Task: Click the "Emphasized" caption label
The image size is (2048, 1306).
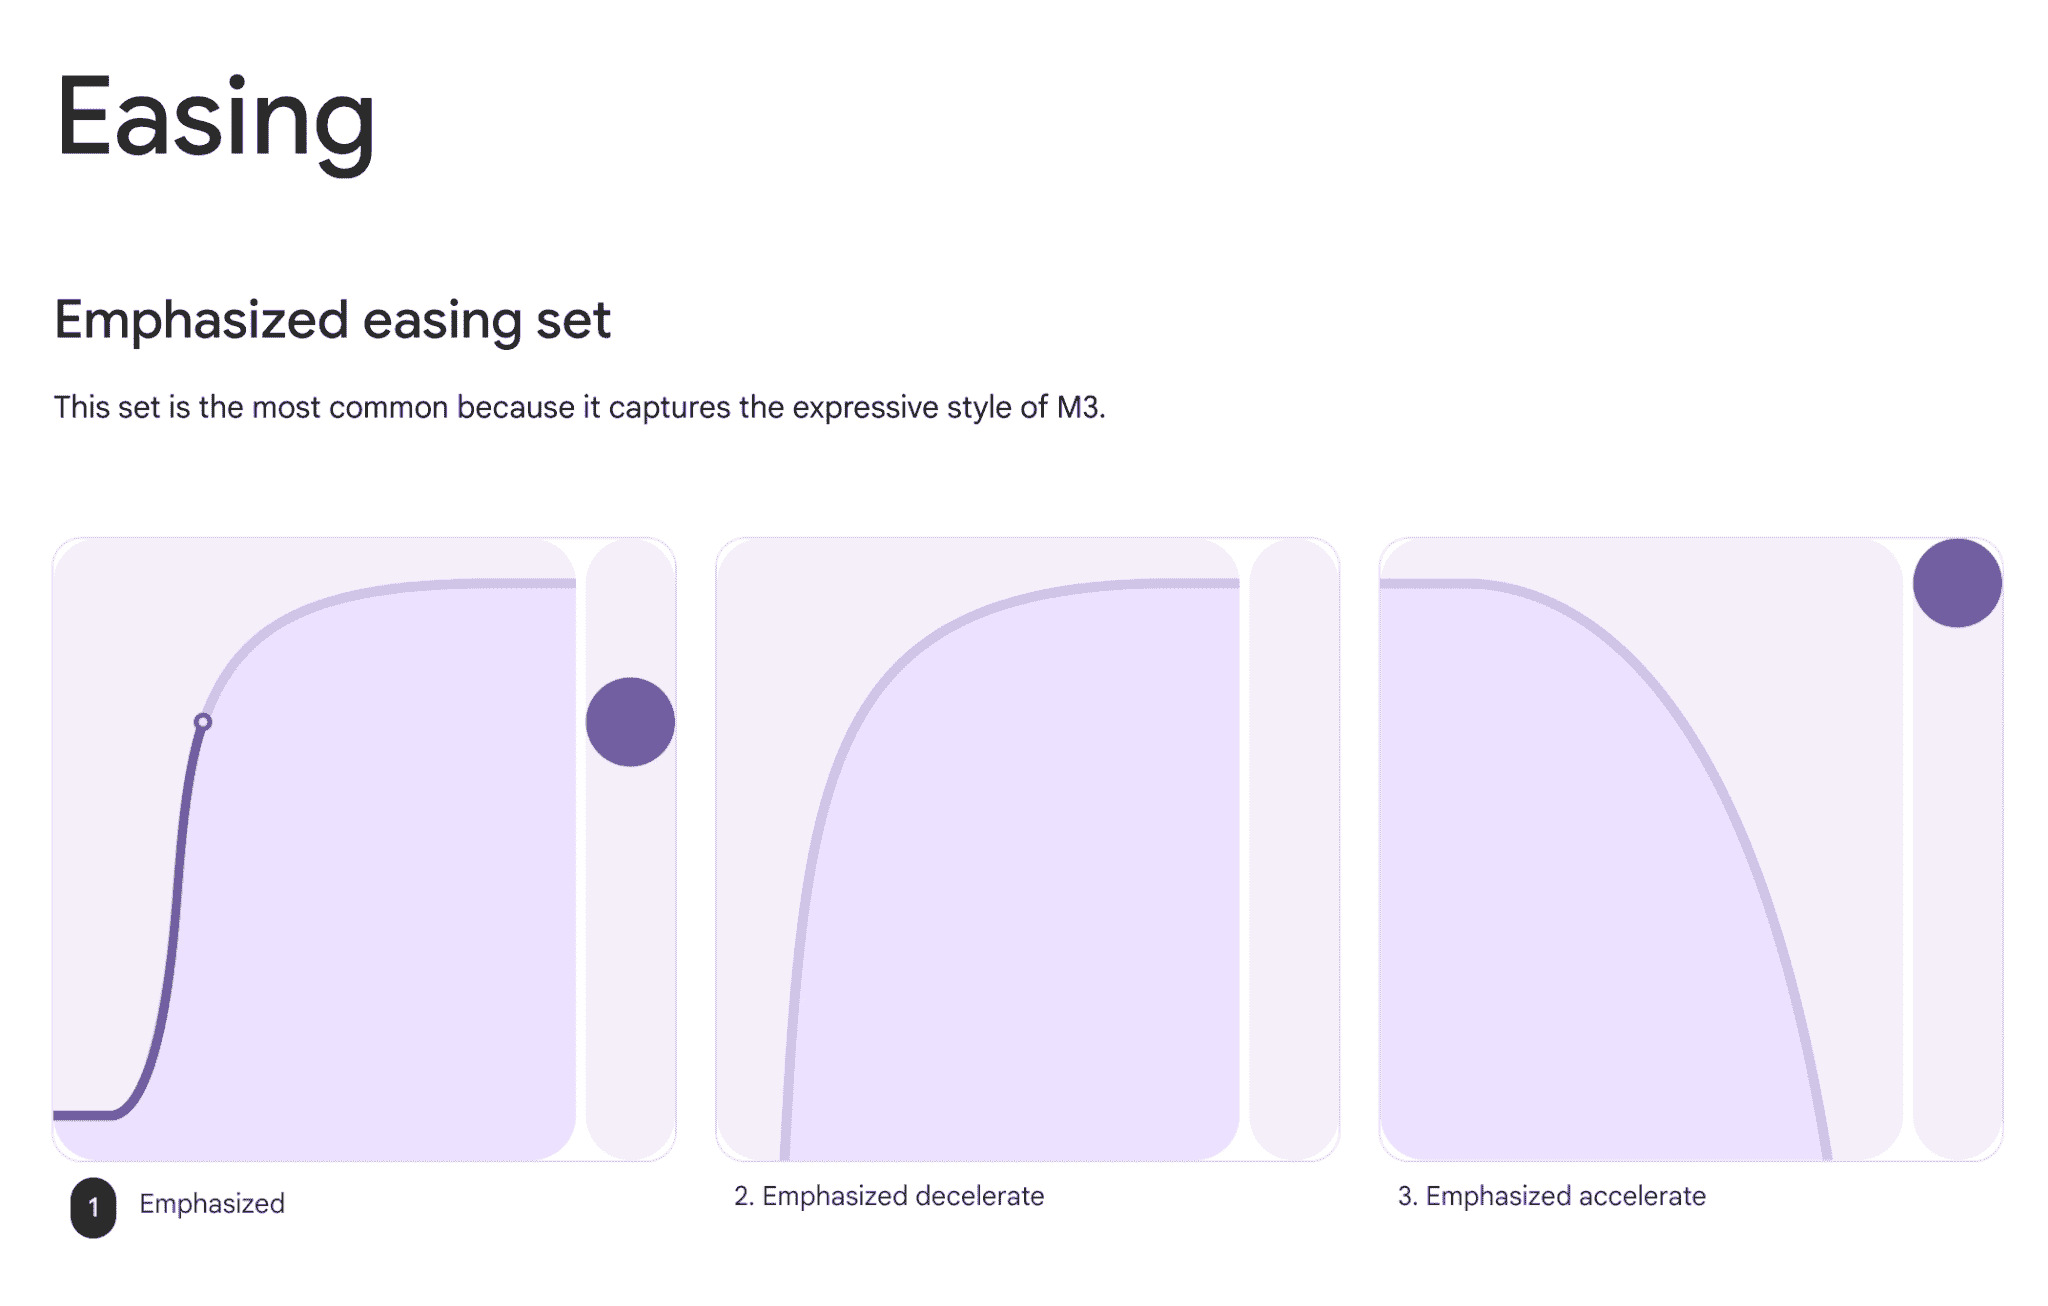Action: 212,1204
